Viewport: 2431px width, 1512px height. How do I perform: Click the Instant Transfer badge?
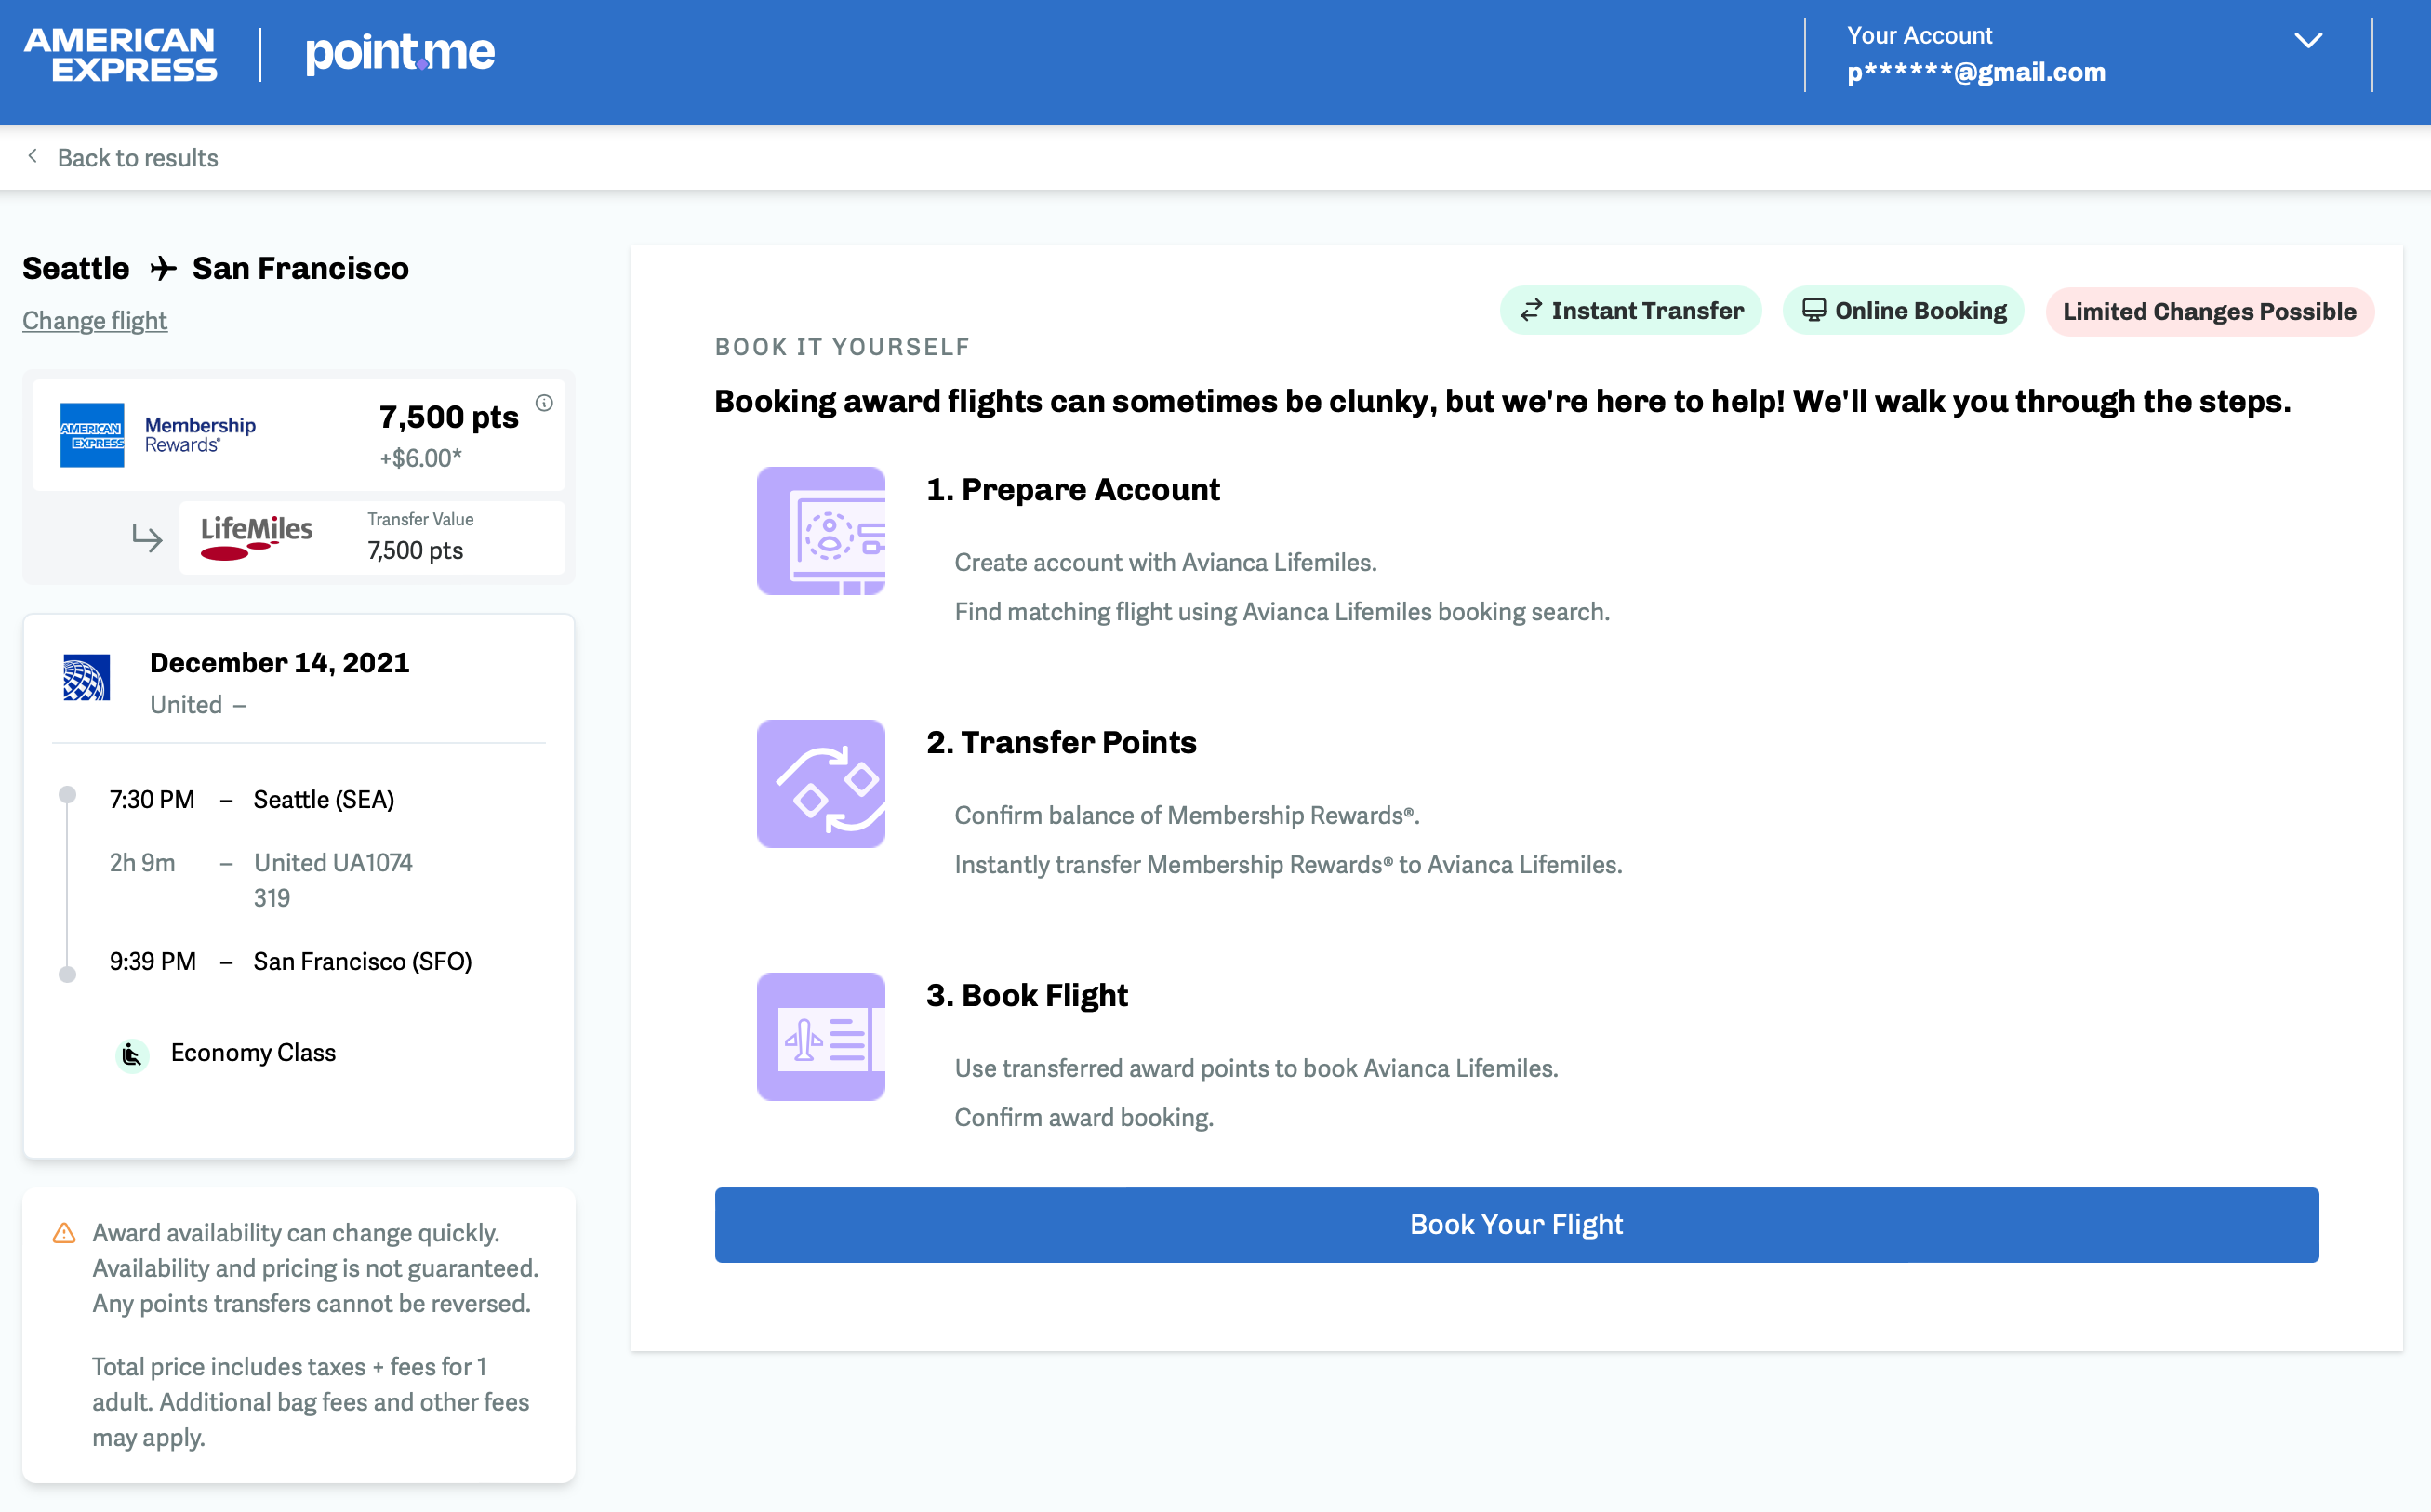coord(1631,311)
